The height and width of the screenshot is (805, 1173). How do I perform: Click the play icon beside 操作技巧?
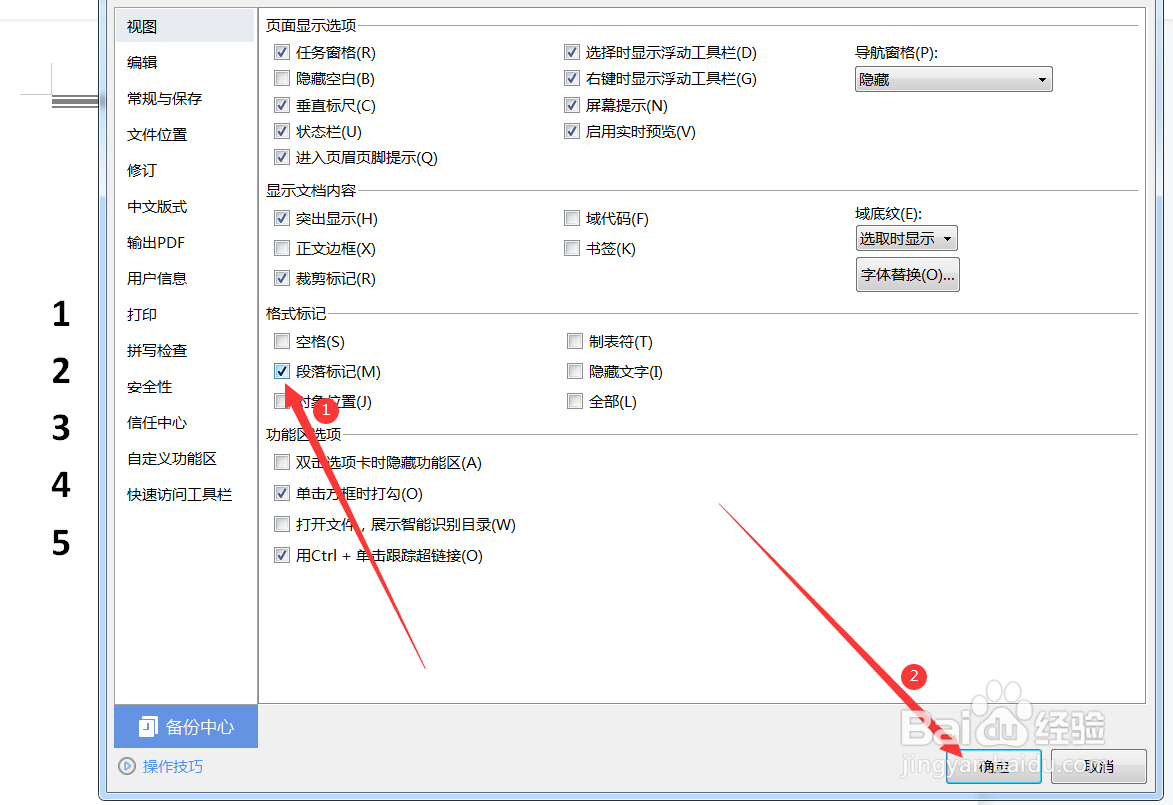tap(127, 766)
